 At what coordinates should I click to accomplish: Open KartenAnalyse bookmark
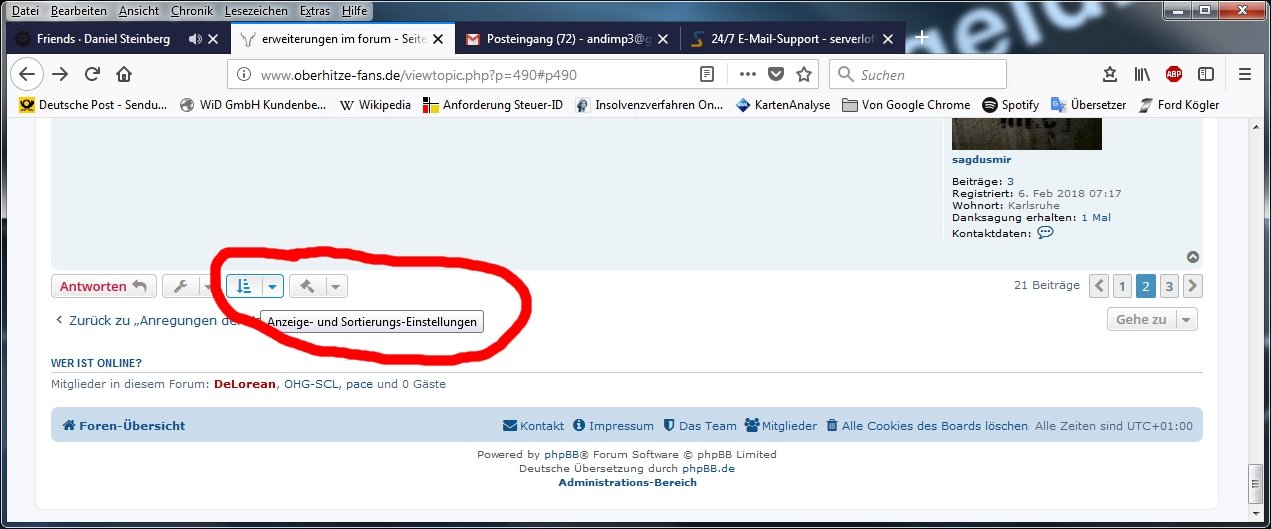tap(783, 105)
